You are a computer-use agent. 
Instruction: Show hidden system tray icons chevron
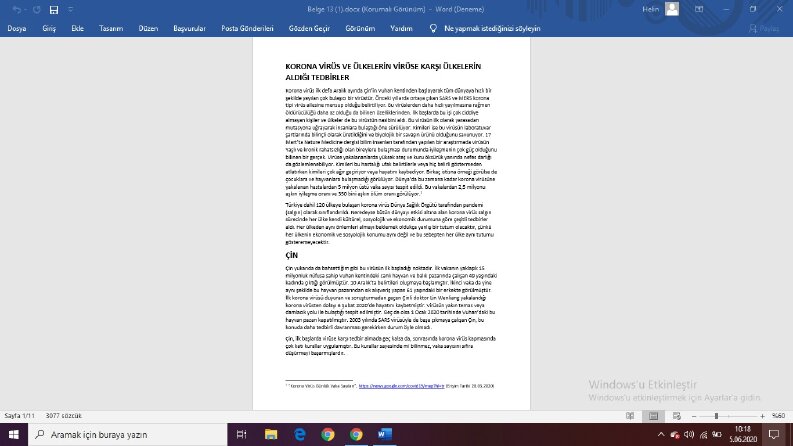[660, 434]
